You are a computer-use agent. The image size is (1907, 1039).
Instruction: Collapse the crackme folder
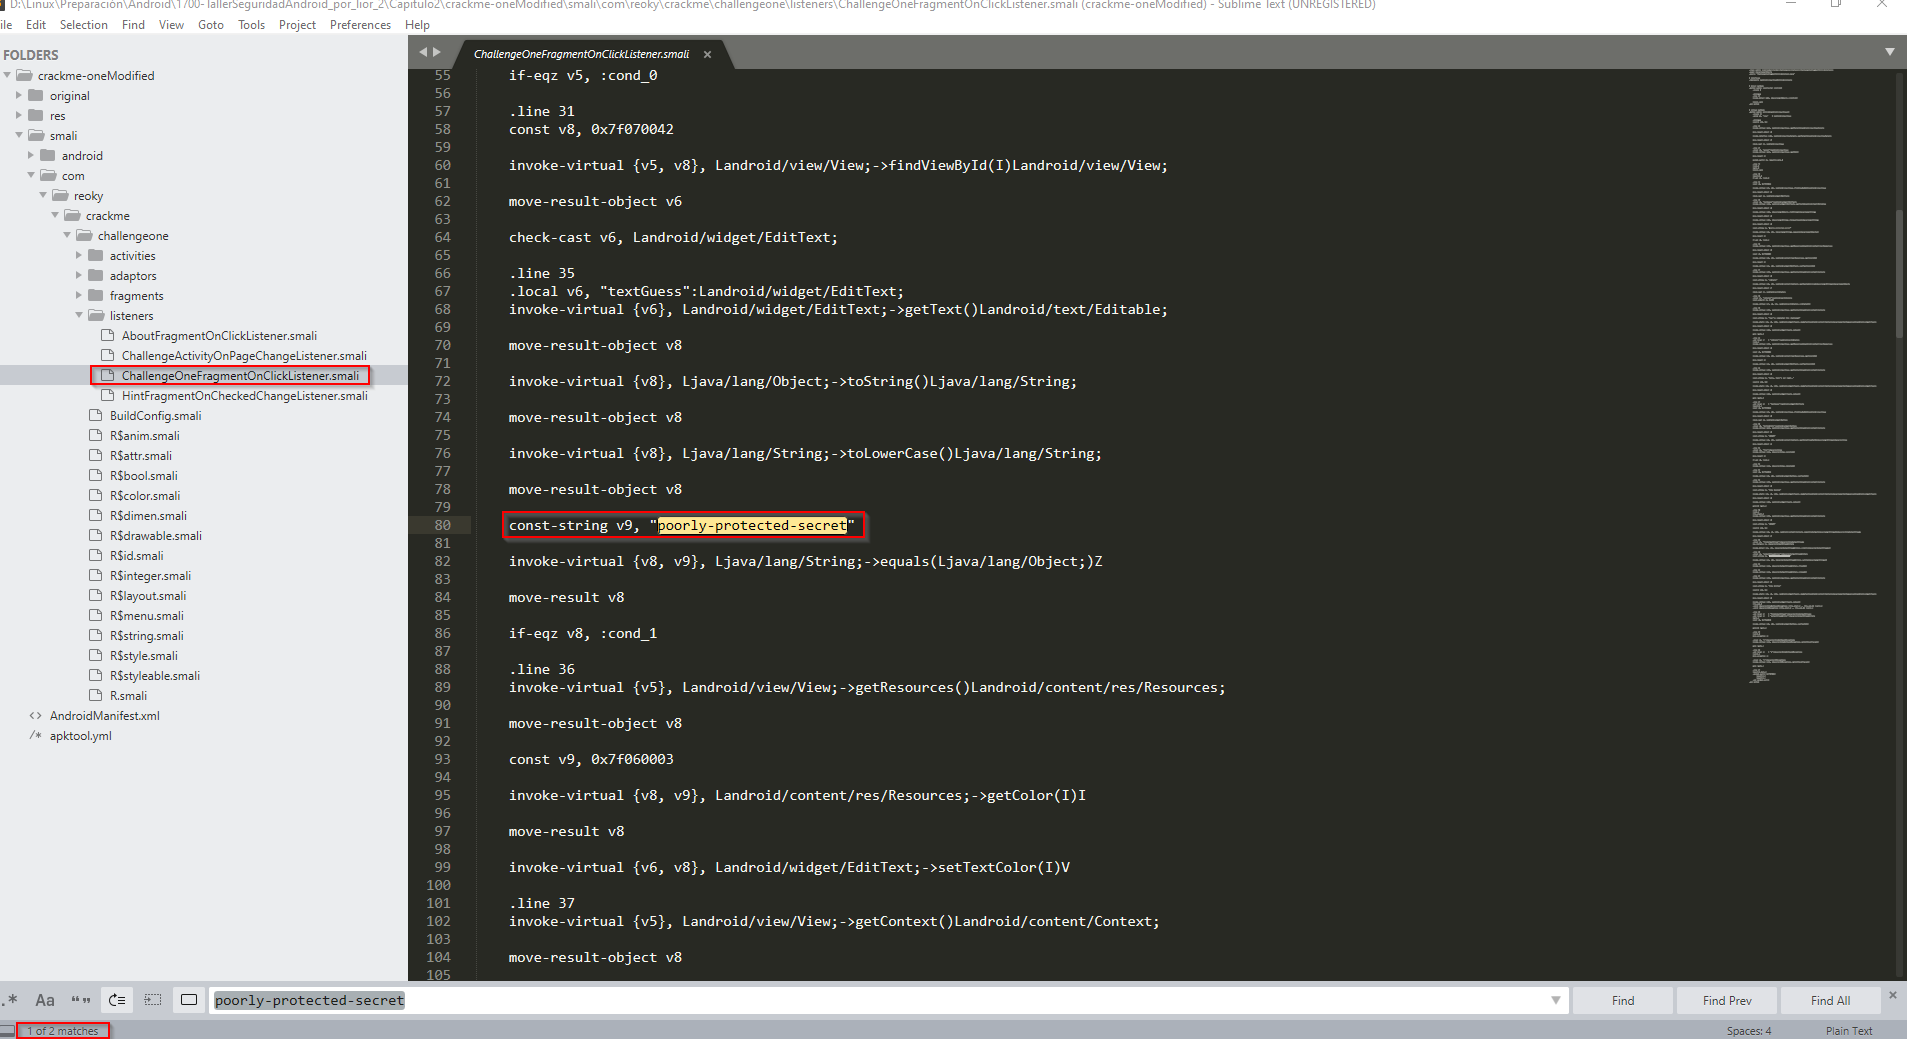click(x=55, y=215)
